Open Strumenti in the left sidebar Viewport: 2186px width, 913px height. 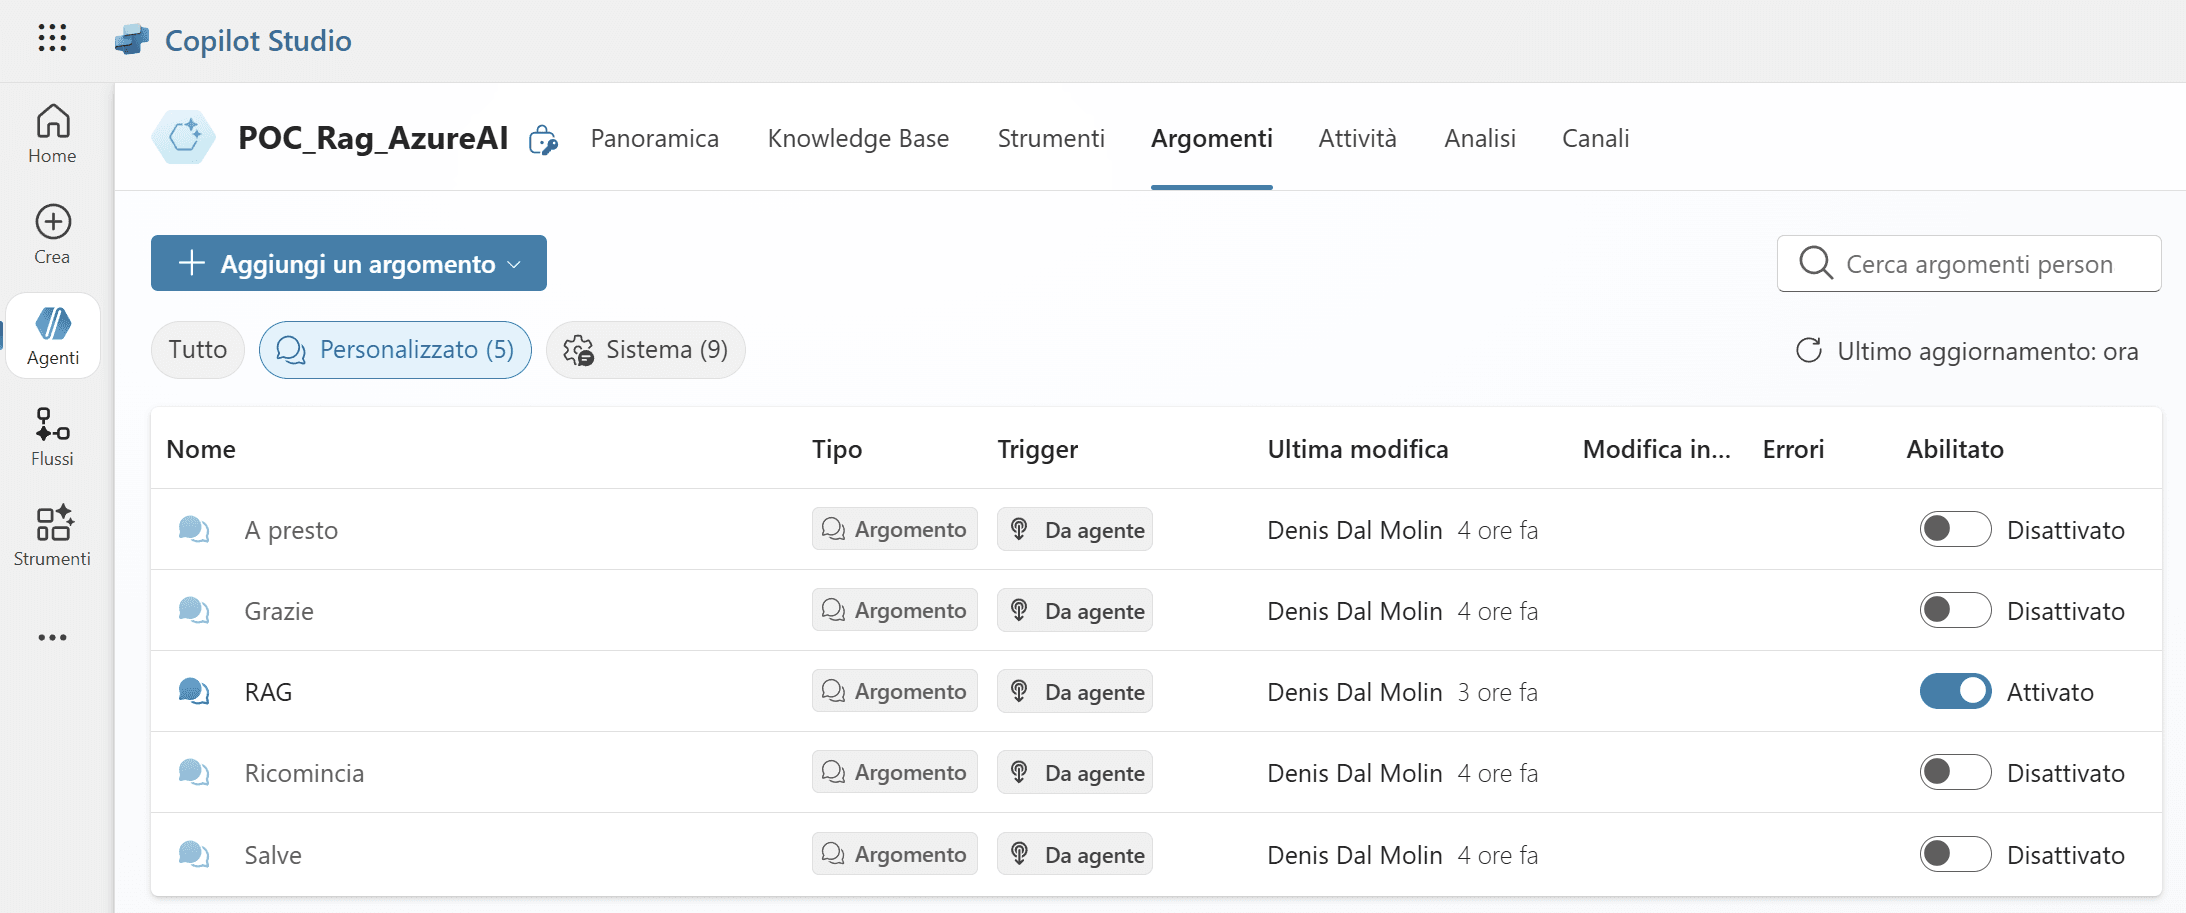coord(52,537)
